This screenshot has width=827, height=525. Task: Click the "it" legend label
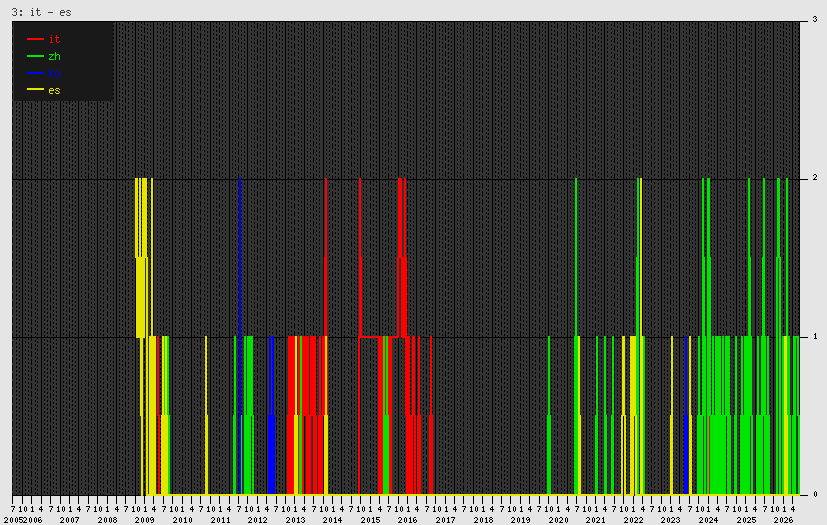tap(54, 39)
